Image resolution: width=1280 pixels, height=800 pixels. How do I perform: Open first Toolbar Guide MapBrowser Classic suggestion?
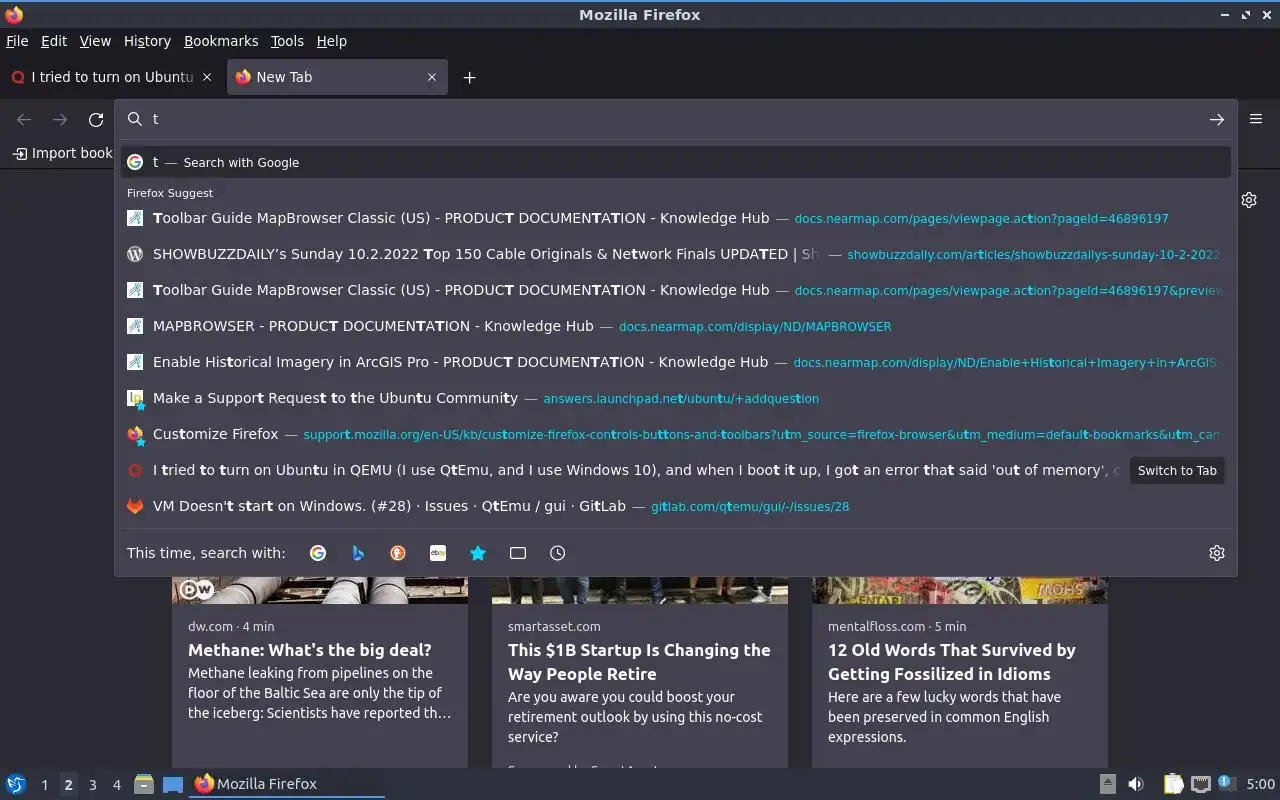(x=676, y=218)
